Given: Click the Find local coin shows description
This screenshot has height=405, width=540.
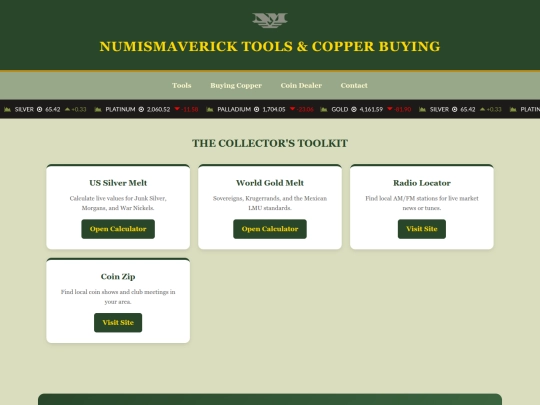Looking at the screenshot, I should pyautogui.click(x=118, y=297).
